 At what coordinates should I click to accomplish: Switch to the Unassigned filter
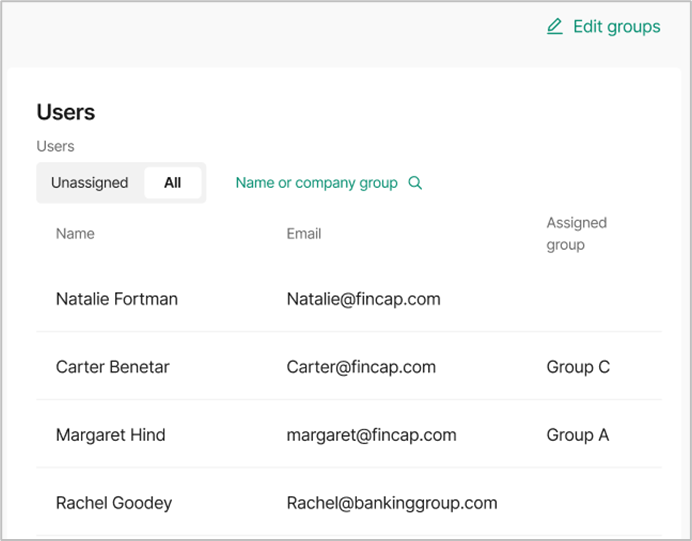90,183
